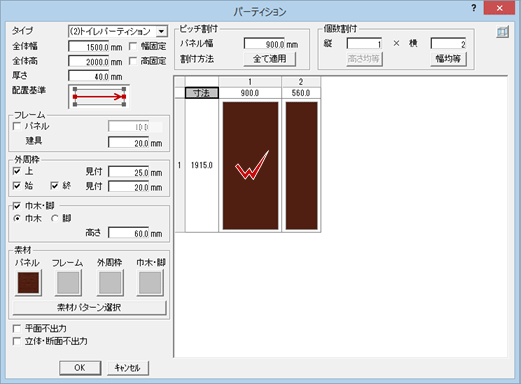The image size is (521, 384).
Task: Enable the 幅固定 checkbox
Action: [x=133, y=46]
